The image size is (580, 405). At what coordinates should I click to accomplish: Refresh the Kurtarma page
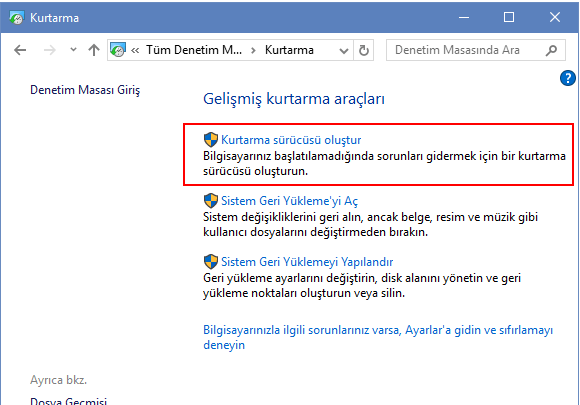[x=364, y=50]
